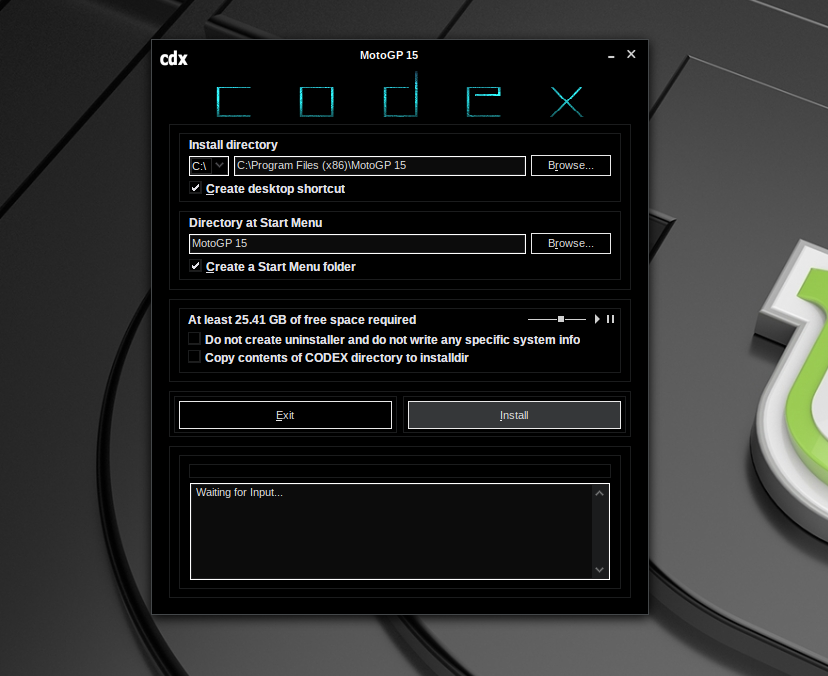Click the cdx logo icon
This screenshot has height=676, width=828.
174,59
